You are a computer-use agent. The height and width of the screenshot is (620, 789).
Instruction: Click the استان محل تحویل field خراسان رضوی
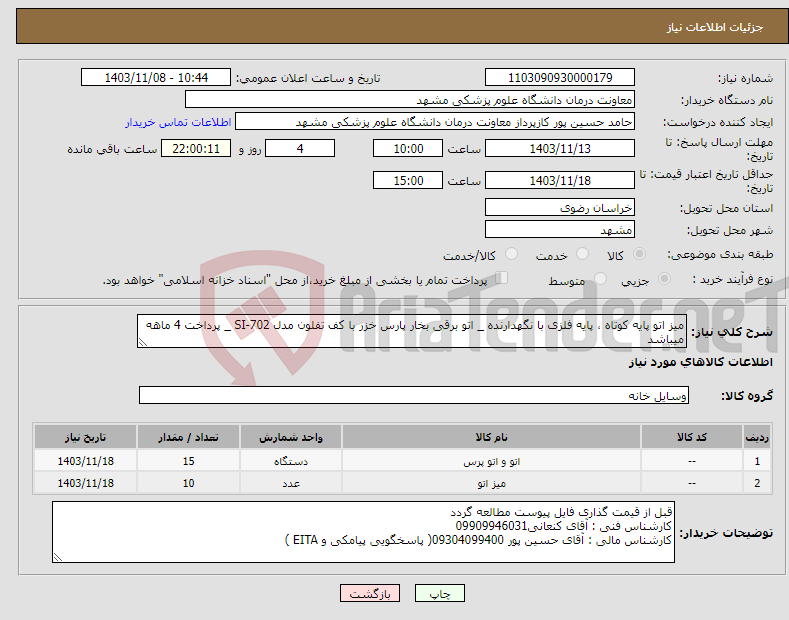point(560,207)
